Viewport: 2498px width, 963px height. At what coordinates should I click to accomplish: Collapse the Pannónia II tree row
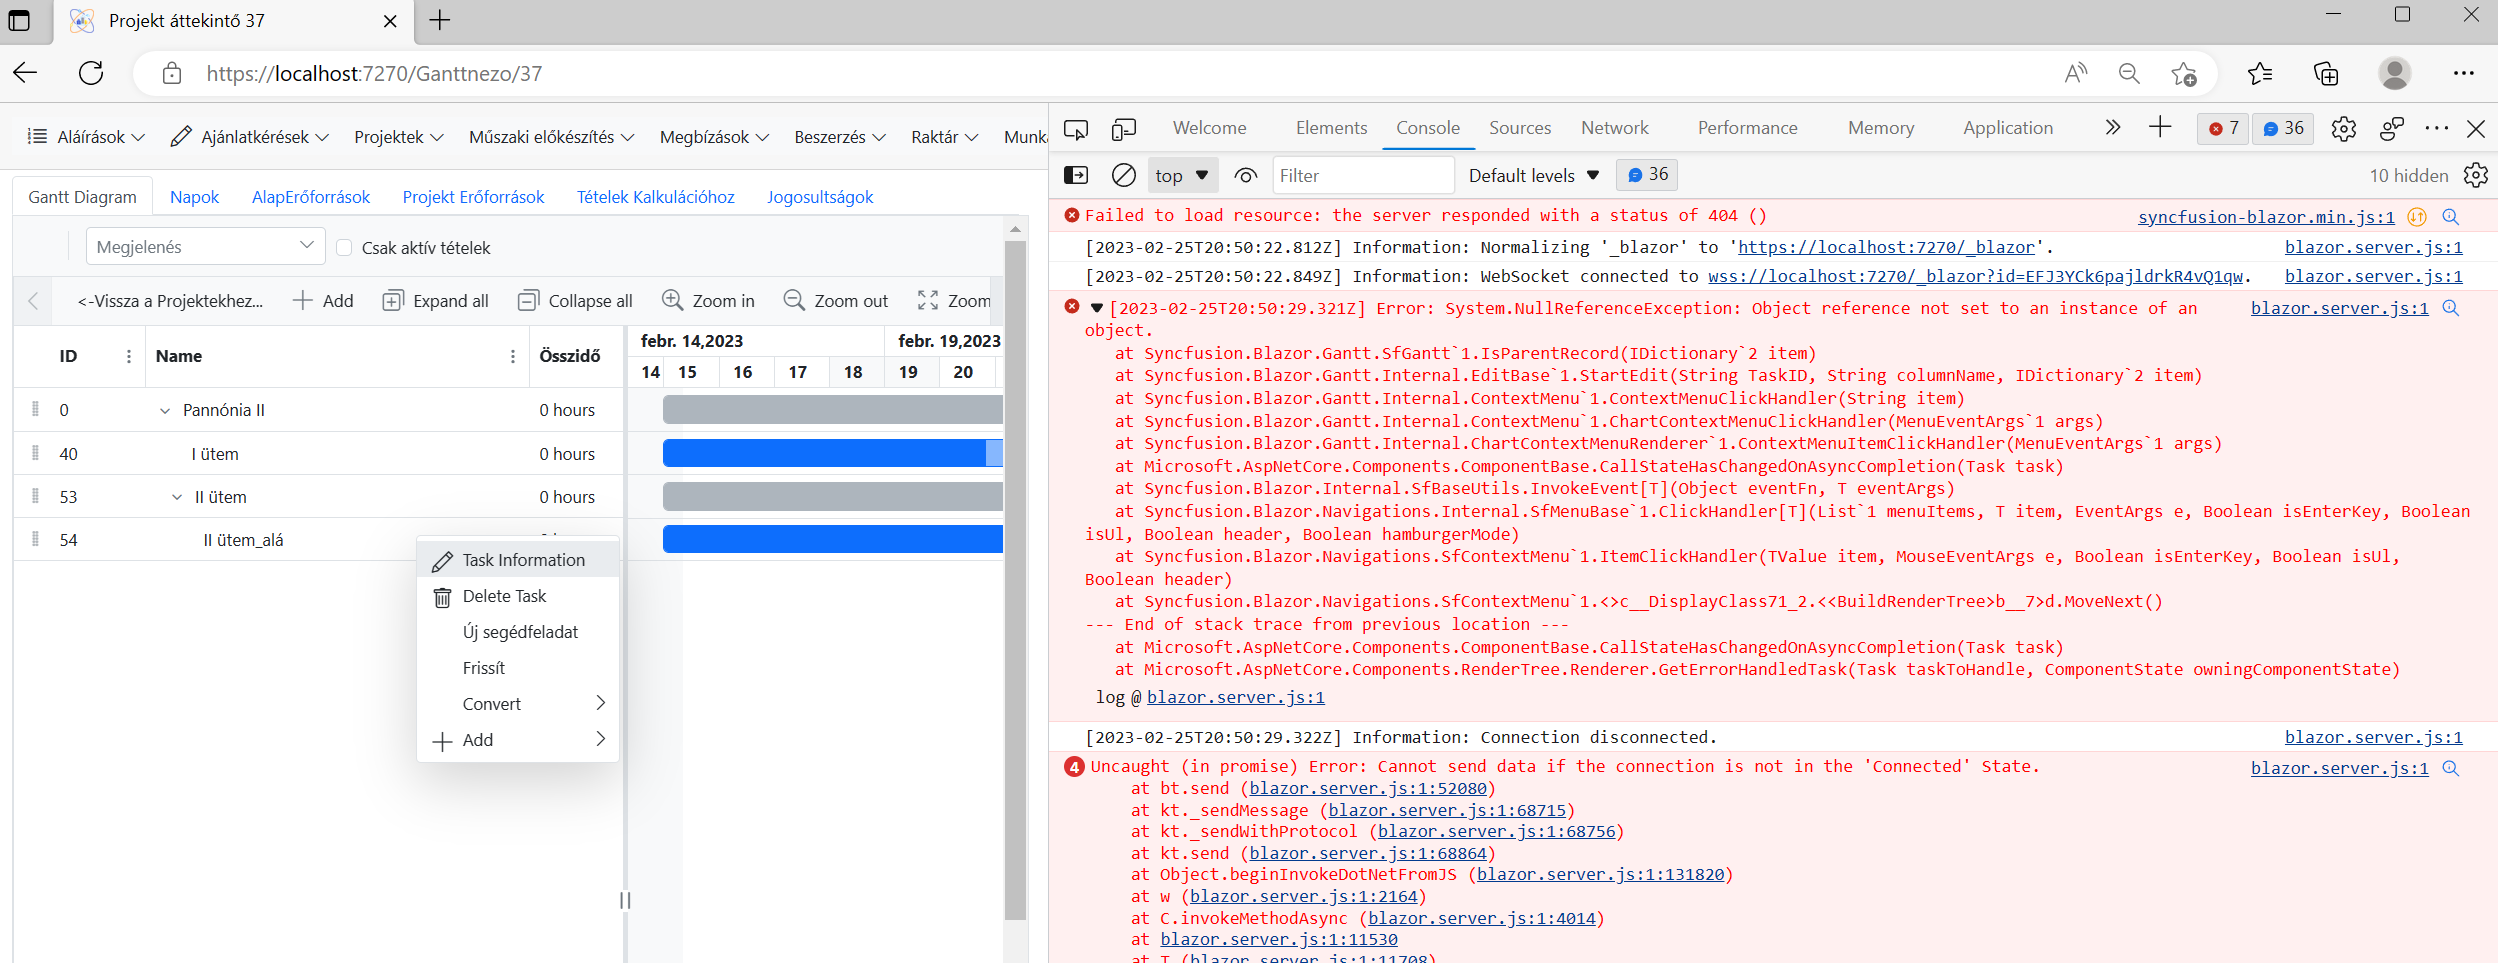click(x=165, y=411)
